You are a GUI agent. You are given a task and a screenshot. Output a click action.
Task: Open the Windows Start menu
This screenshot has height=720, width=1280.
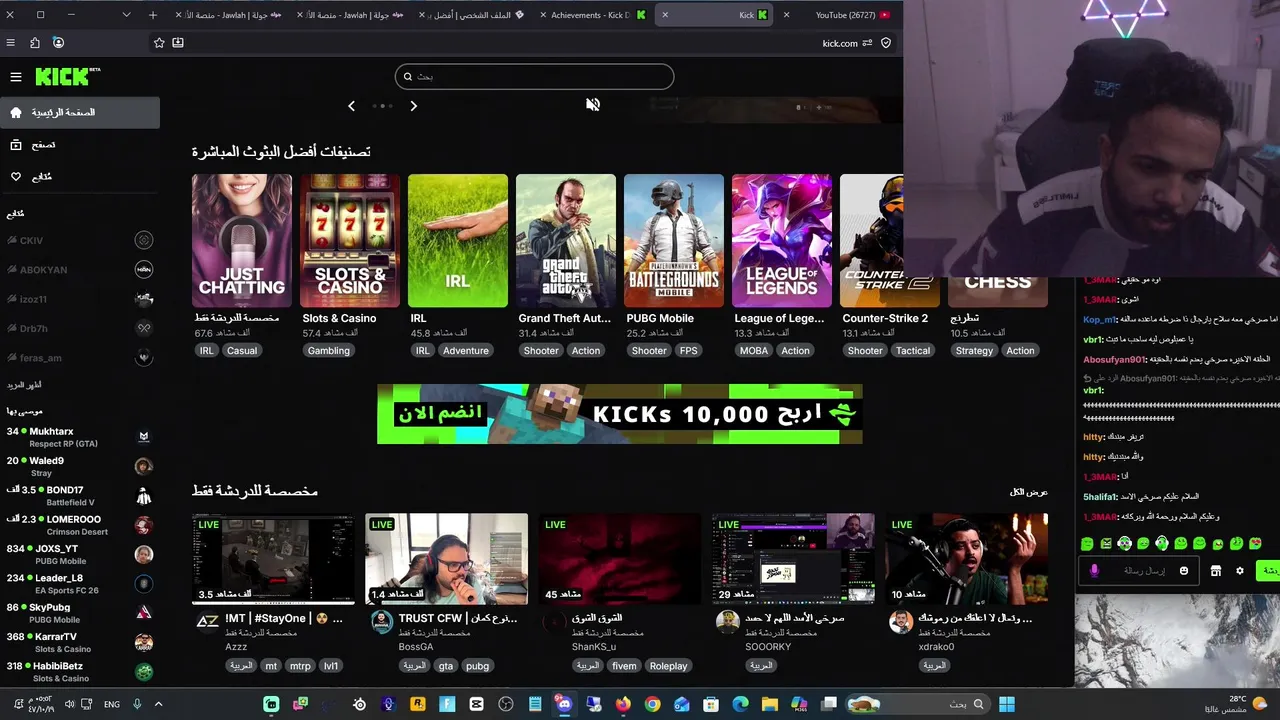[1007, 704]
